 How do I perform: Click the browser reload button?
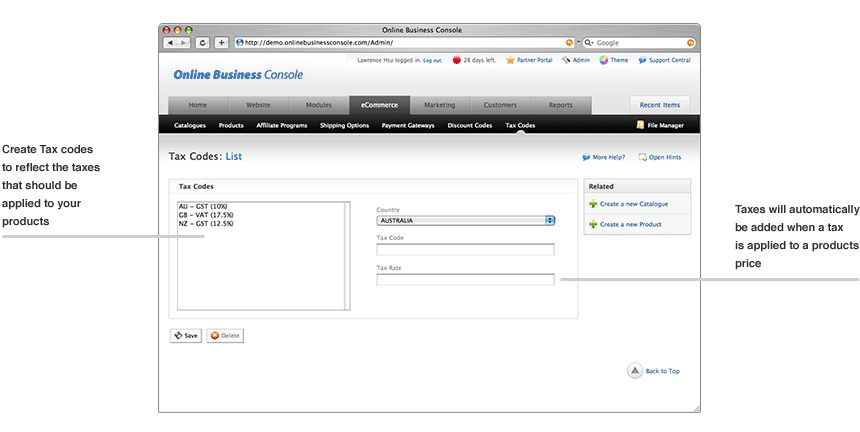203,43
